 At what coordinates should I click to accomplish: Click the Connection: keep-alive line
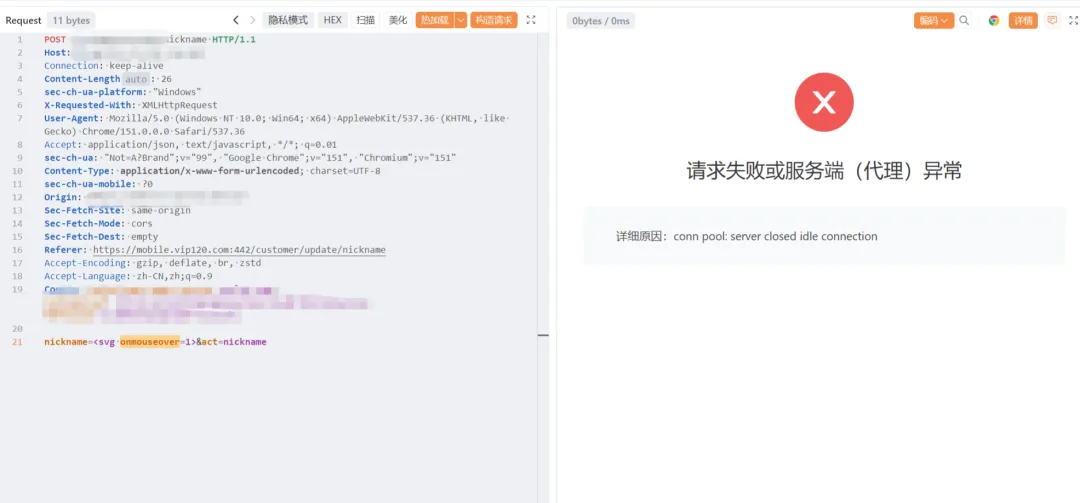pyautogui.click(x=104, y=65)
